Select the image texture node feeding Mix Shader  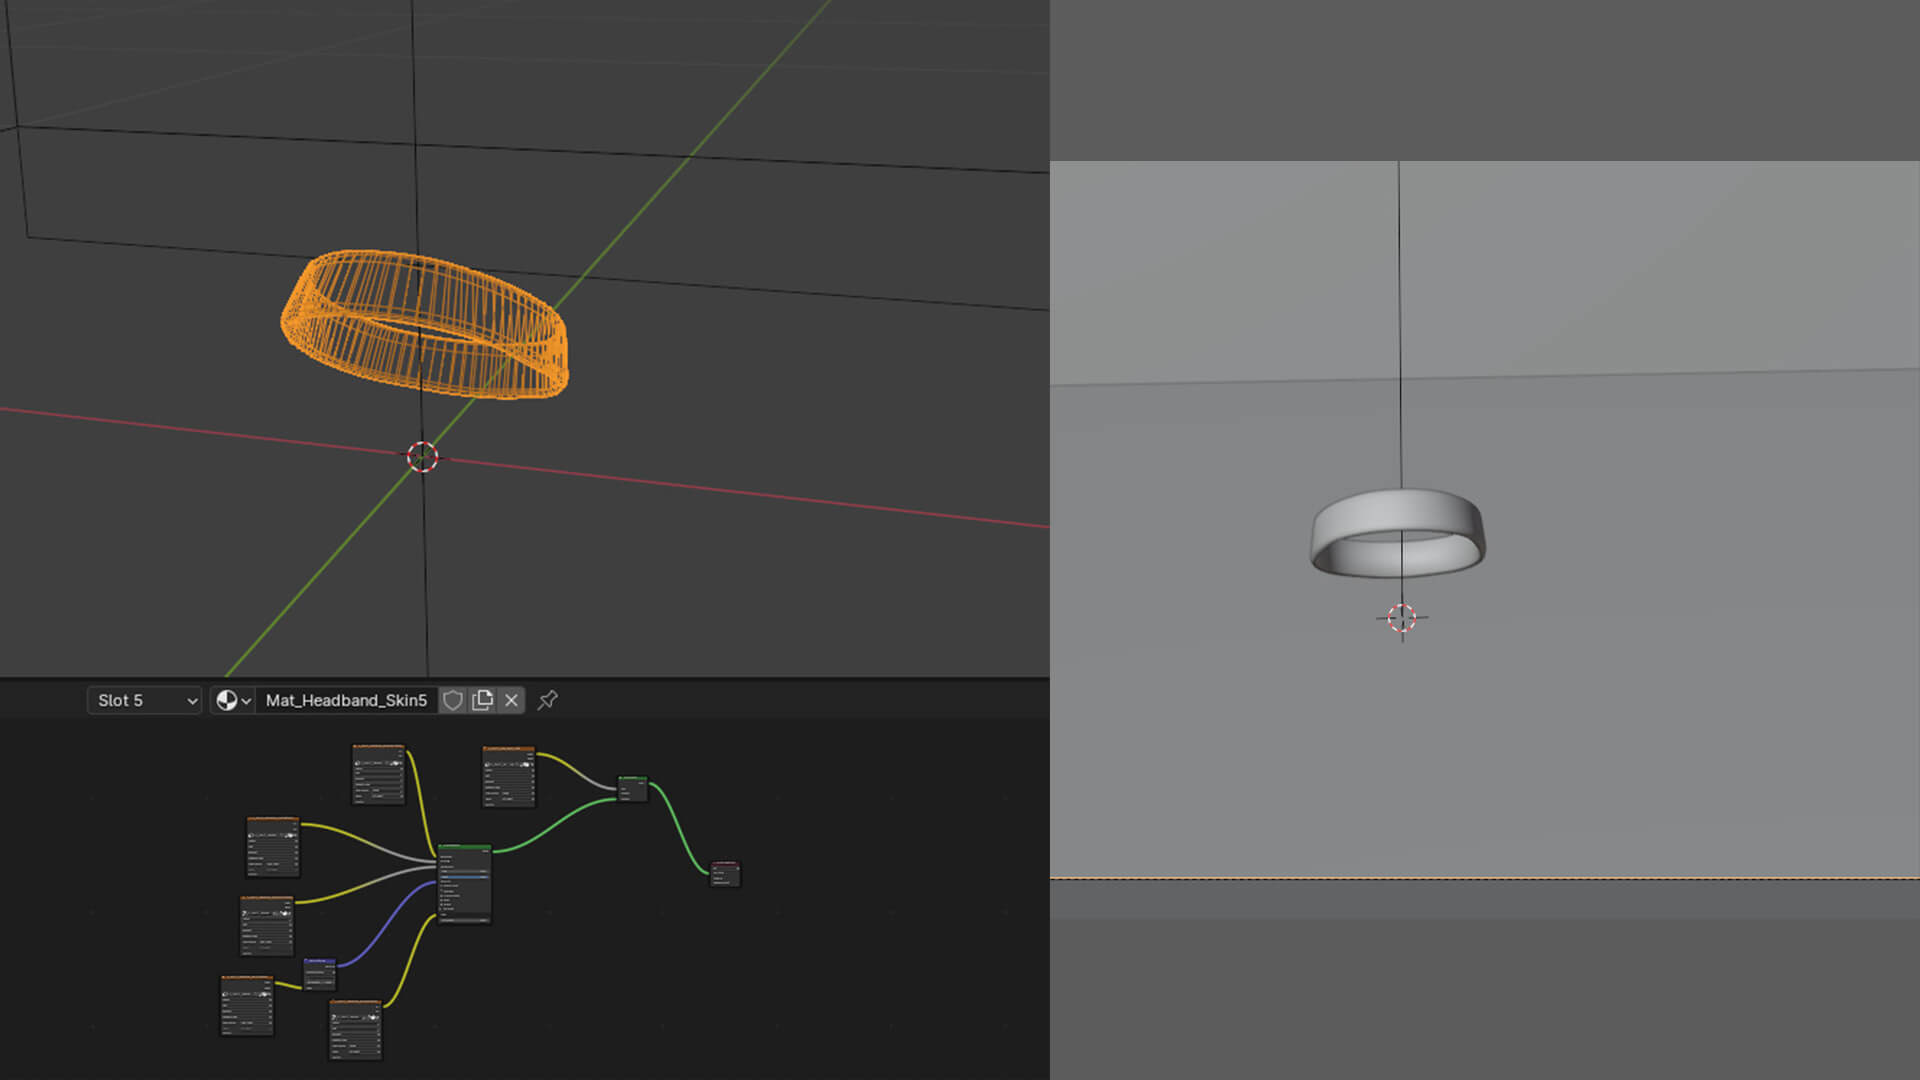[x=508, y=776]
